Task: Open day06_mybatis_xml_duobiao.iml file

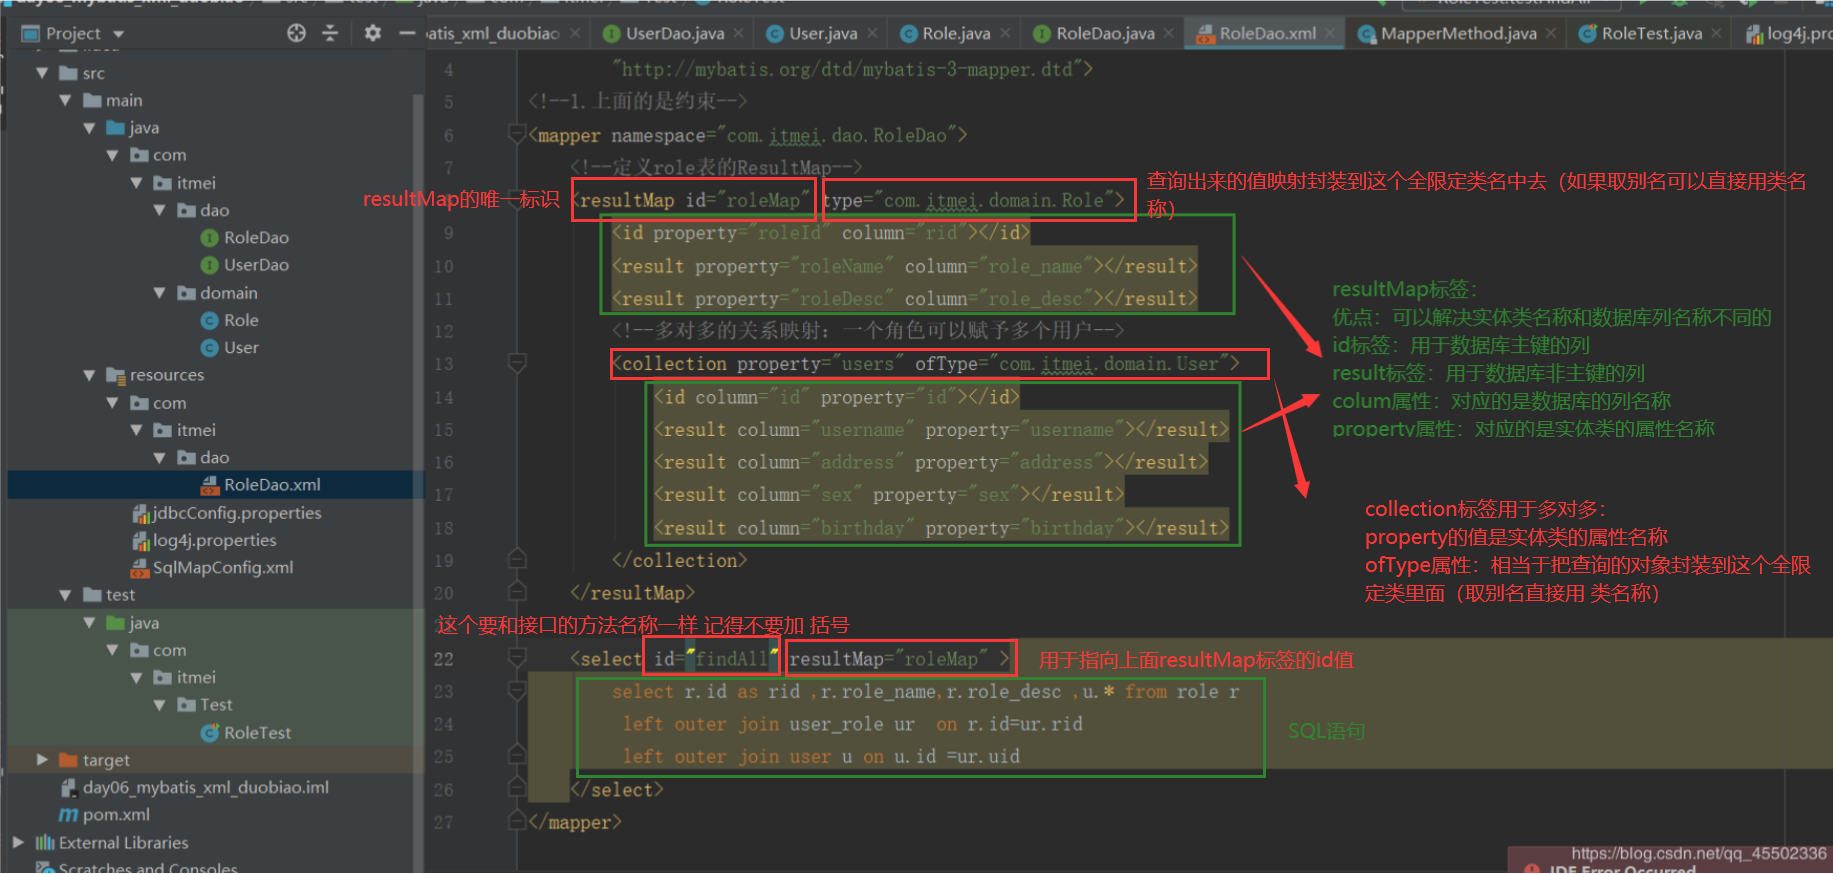Action: [205, 788]
